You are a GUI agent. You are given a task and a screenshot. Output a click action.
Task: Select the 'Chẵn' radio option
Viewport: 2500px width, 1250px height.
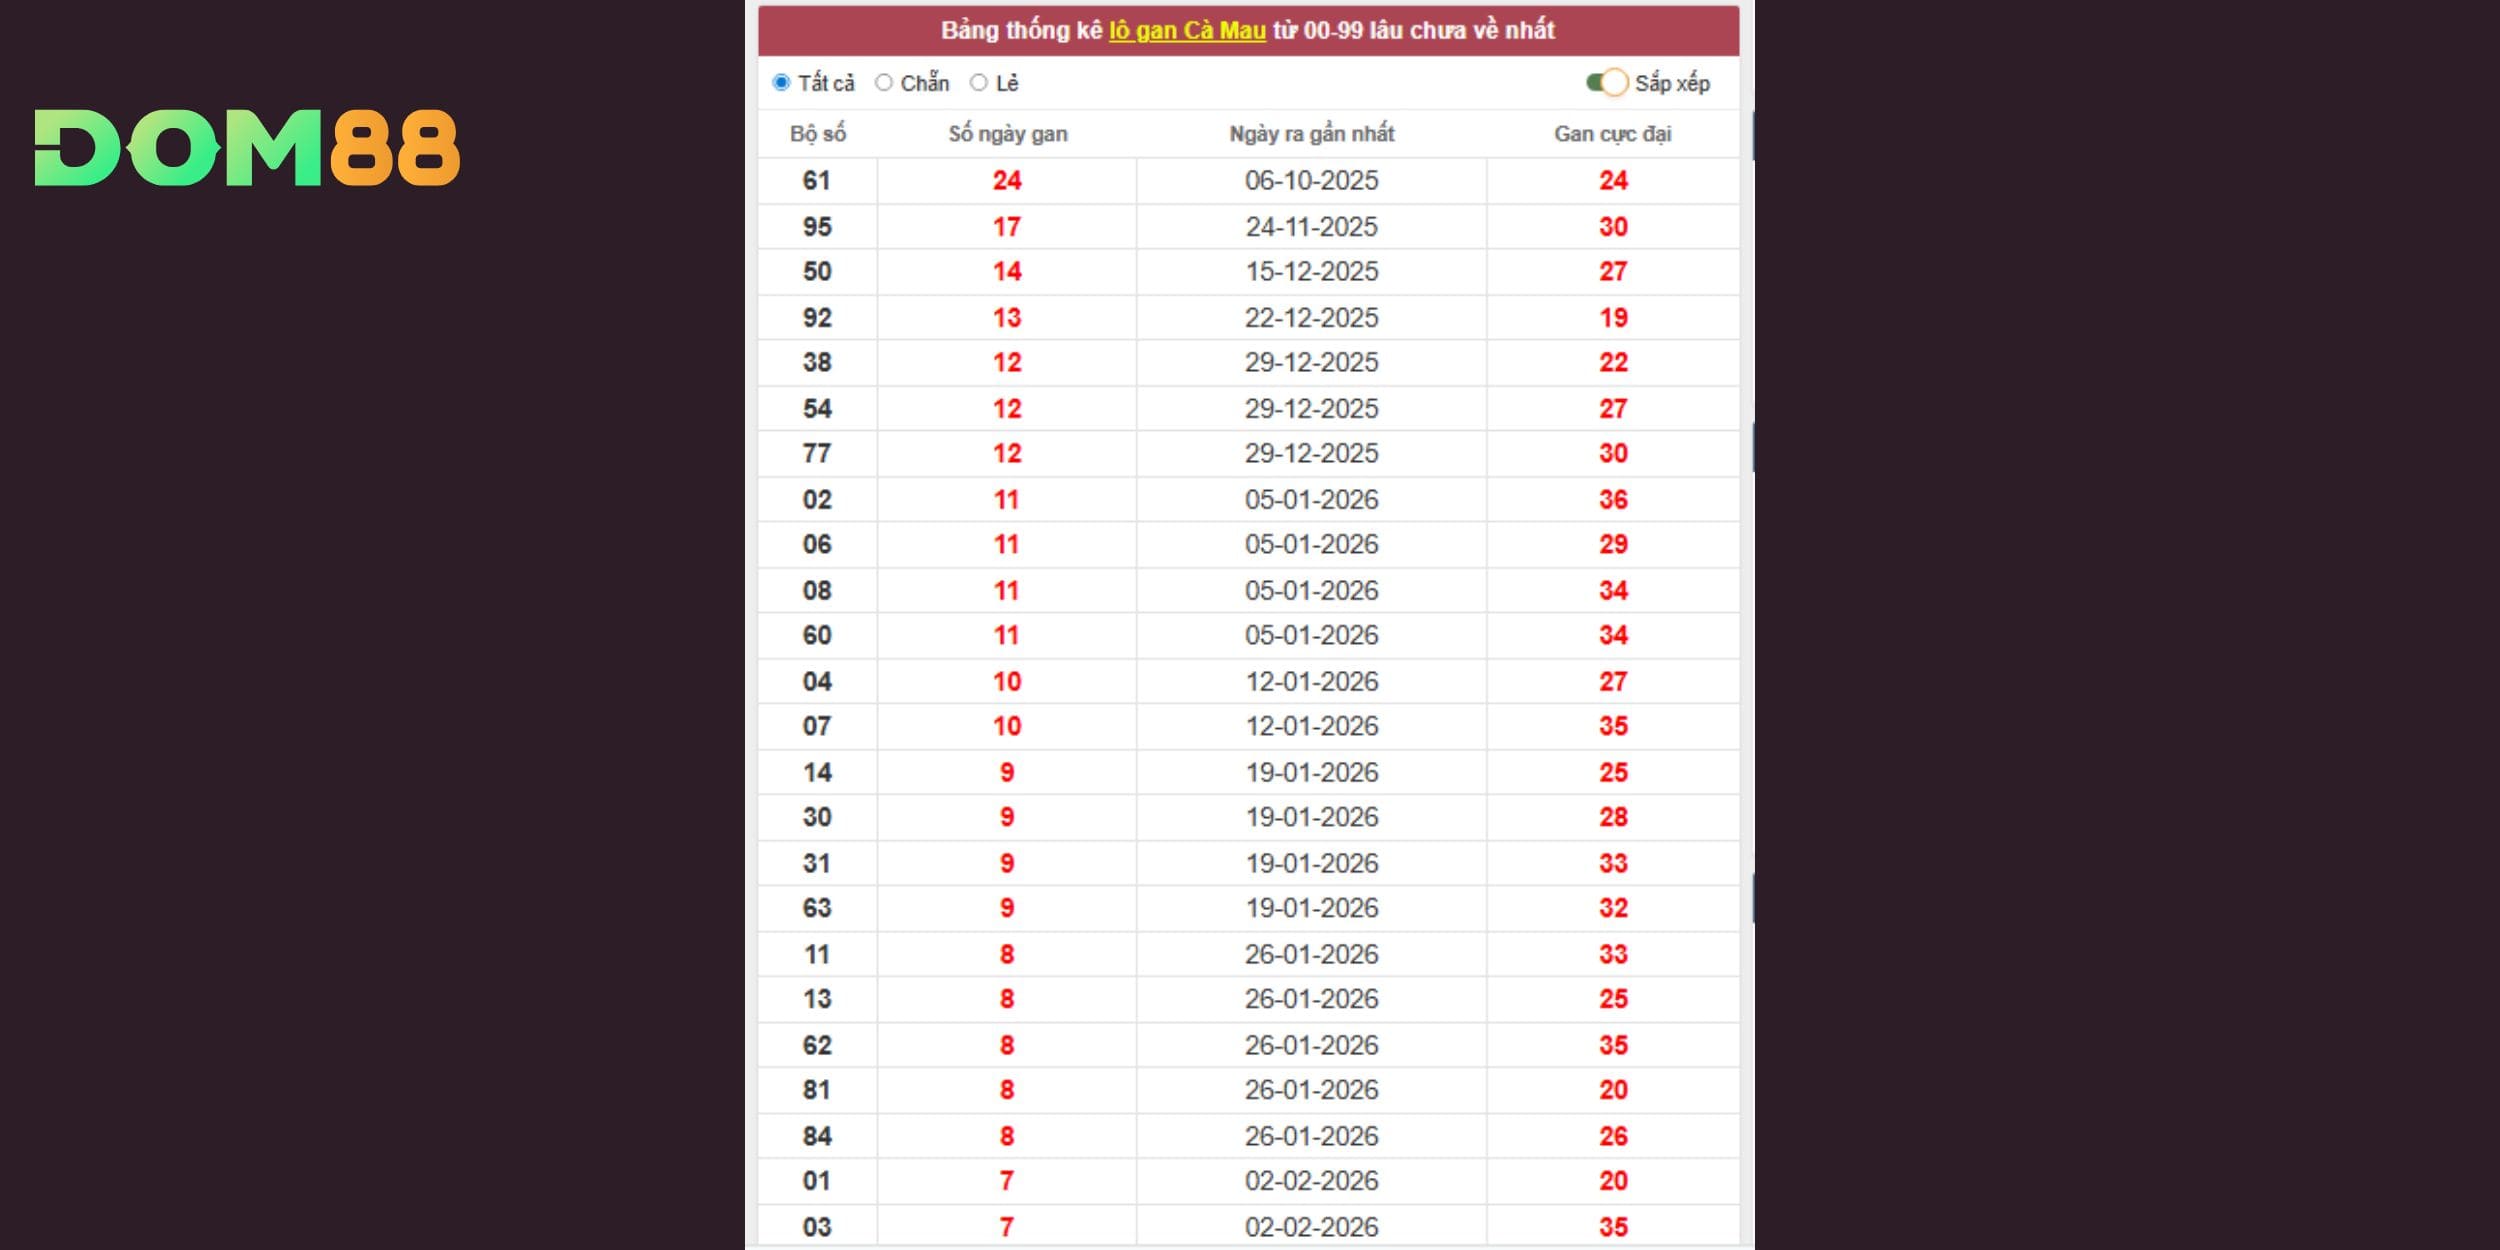pos(884,83)
